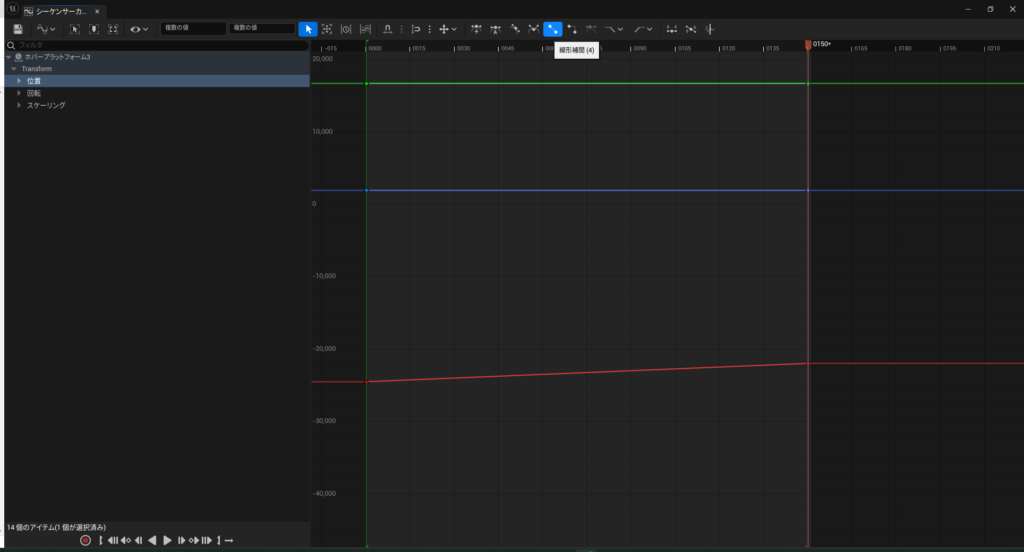The image size is (1024, 552).
Task: Click the first zoom-to-fit icon with cursor
Action: point(74,29)
